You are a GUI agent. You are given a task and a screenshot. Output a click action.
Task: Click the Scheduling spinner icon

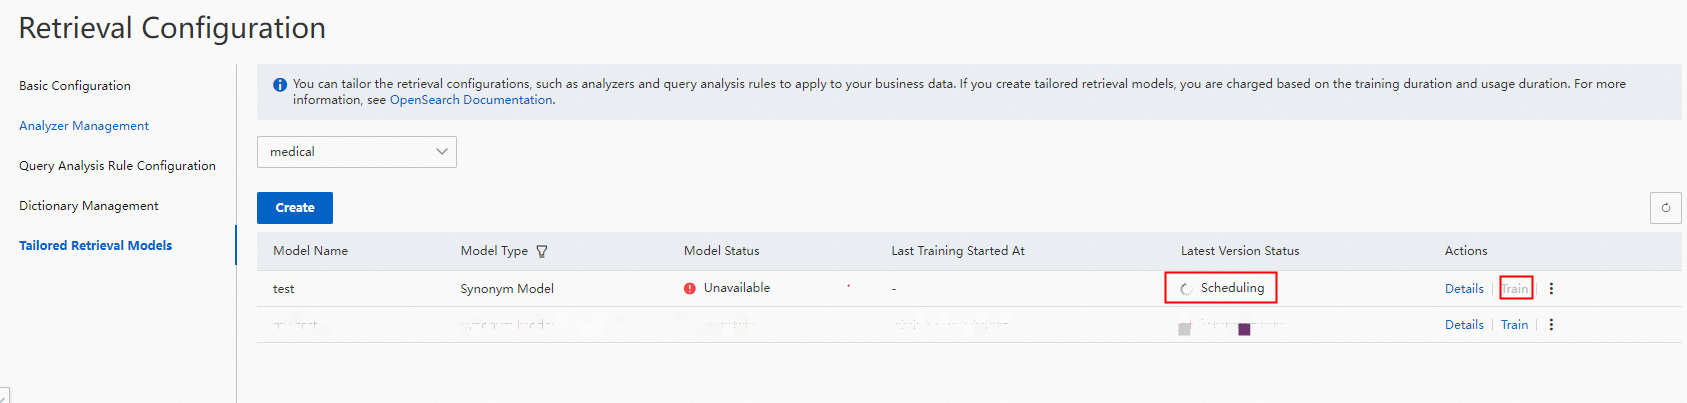1185,289
